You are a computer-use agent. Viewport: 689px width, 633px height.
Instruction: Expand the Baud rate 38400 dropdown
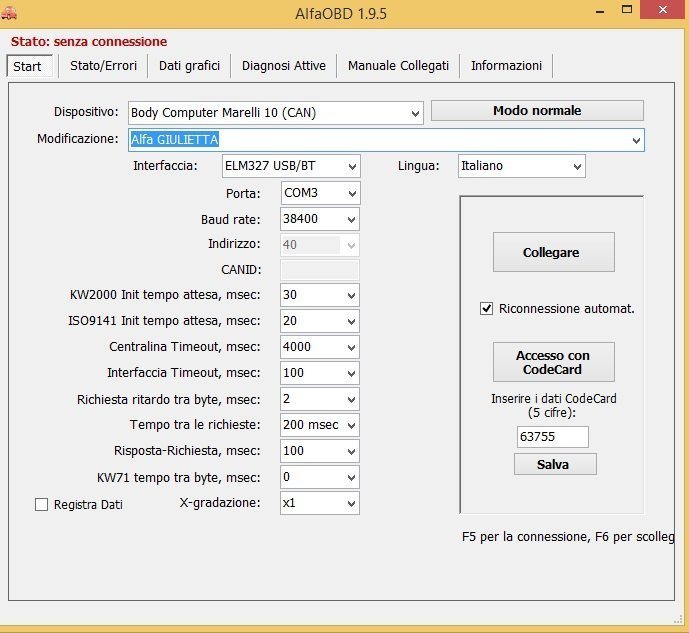[320, 219]
